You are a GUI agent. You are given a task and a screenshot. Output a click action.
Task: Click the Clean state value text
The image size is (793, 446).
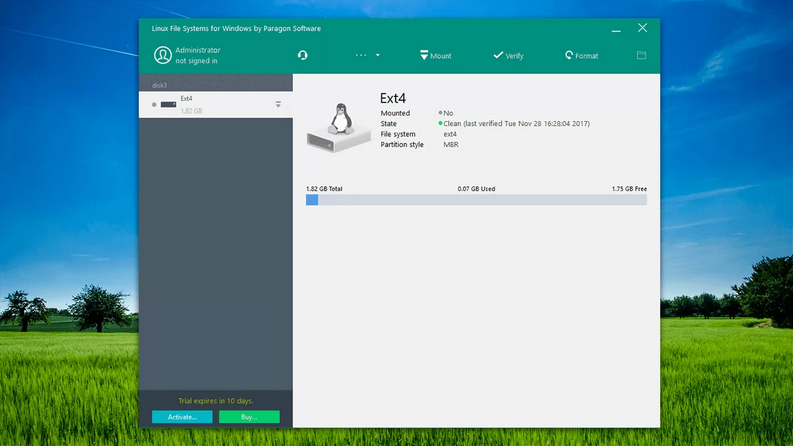click(x=516, y=123)
